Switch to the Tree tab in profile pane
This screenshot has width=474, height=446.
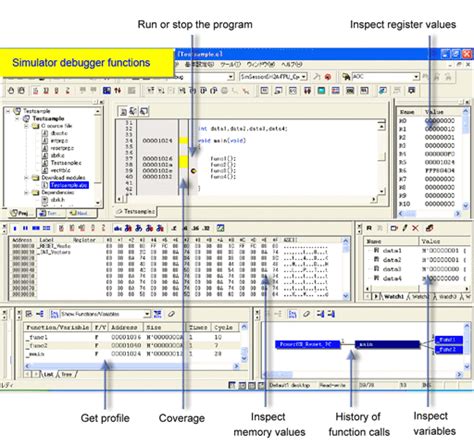(x=67, y=374)
